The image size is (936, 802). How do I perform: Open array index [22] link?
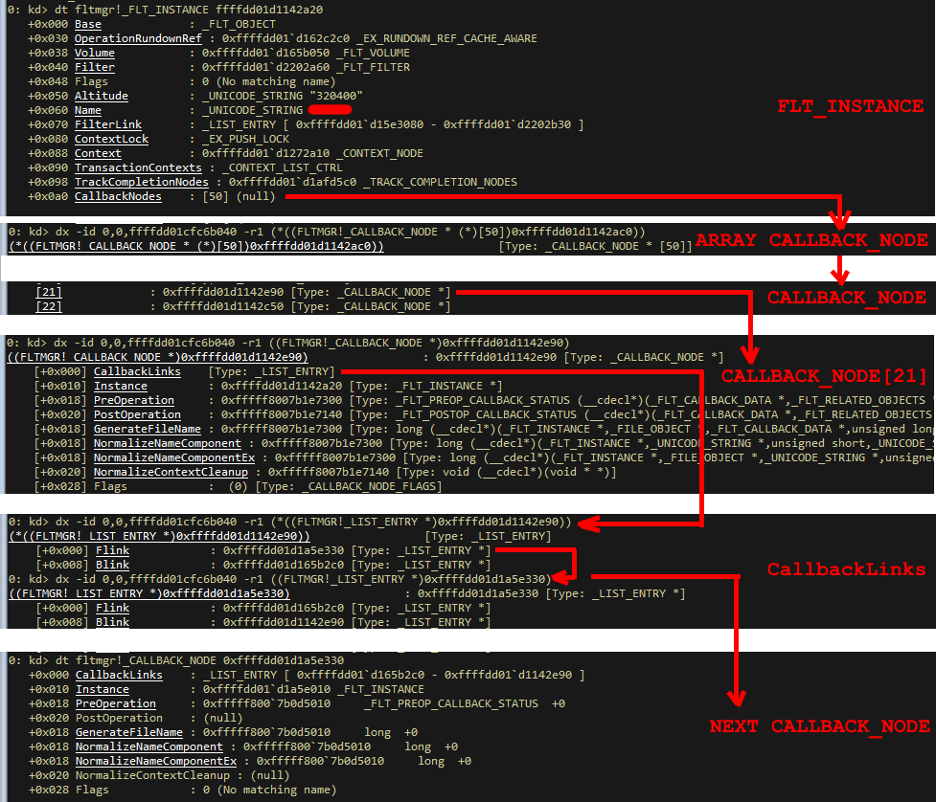pyautogui.click(x=48, y=307)
